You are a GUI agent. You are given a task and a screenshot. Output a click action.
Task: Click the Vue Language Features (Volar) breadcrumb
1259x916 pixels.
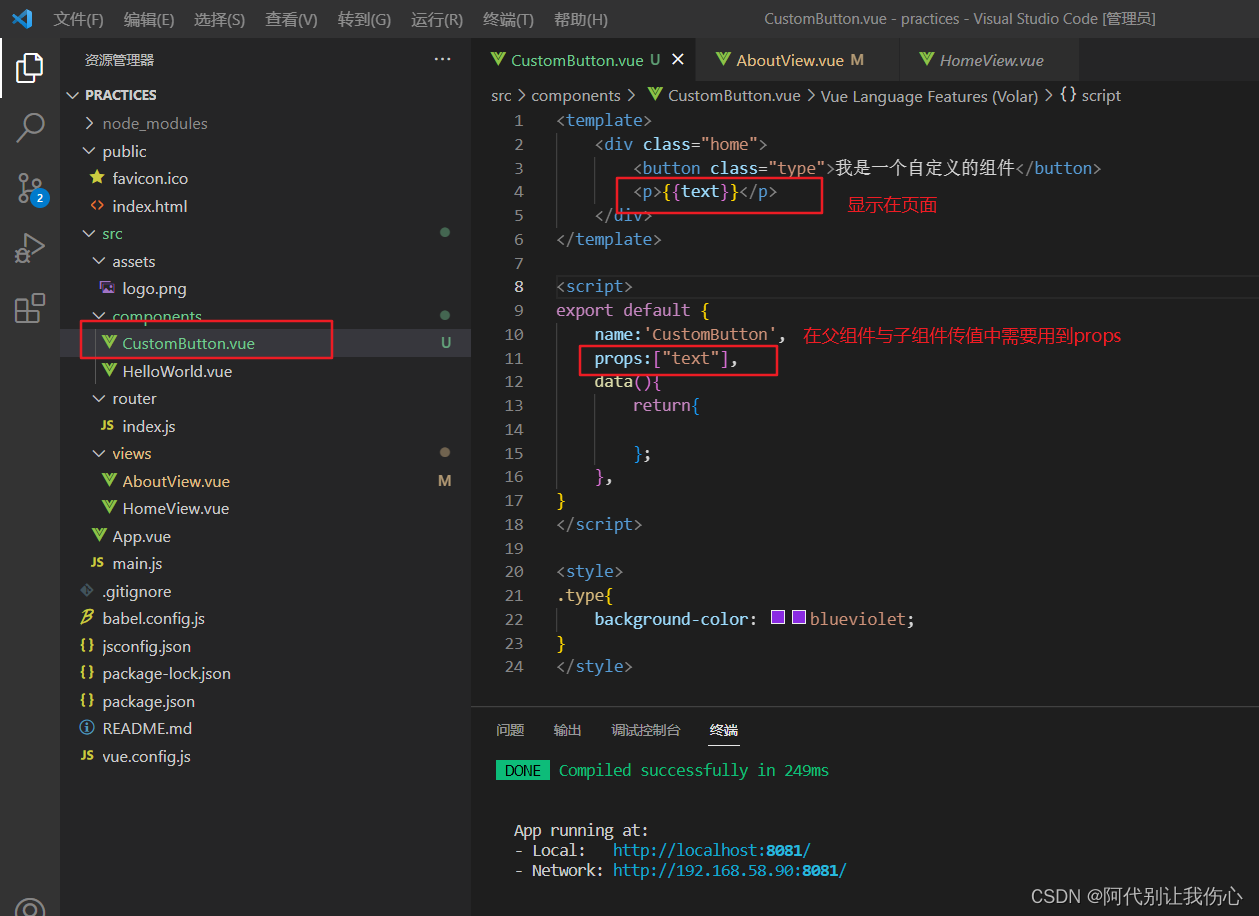pyautogui.click(x=929, y=95)
